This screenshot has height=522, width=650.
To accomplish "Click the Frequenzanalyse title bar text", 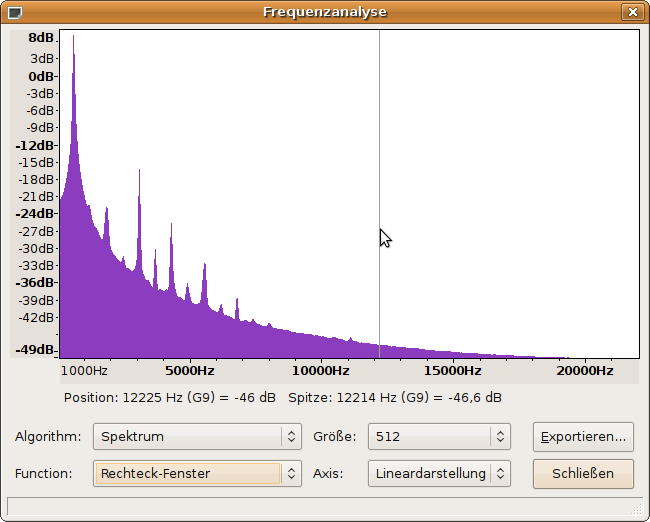I will coord(325,12).
